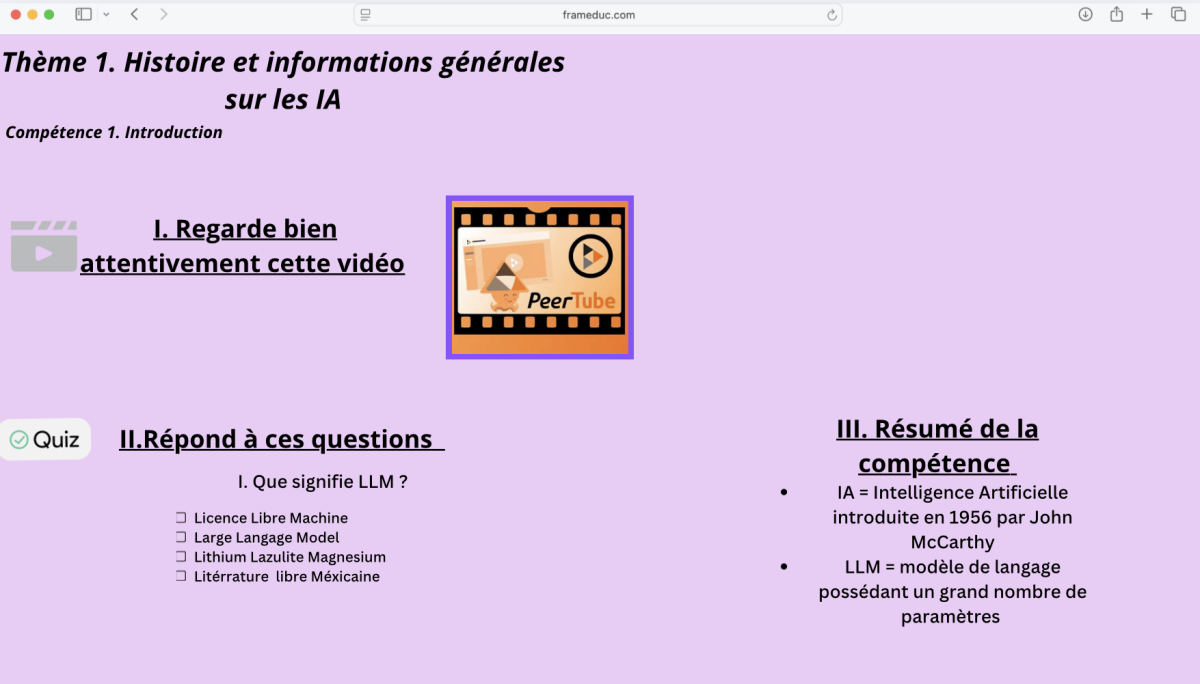Expand the chevron next to the sidebar button

pos(106,14)
